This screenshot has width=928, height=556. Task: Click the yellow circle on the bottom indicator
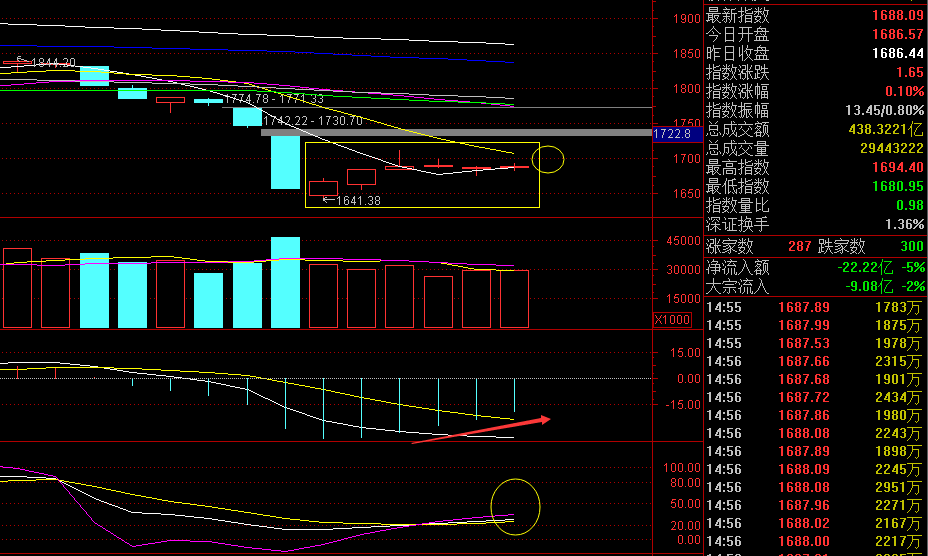pos(516,507)
